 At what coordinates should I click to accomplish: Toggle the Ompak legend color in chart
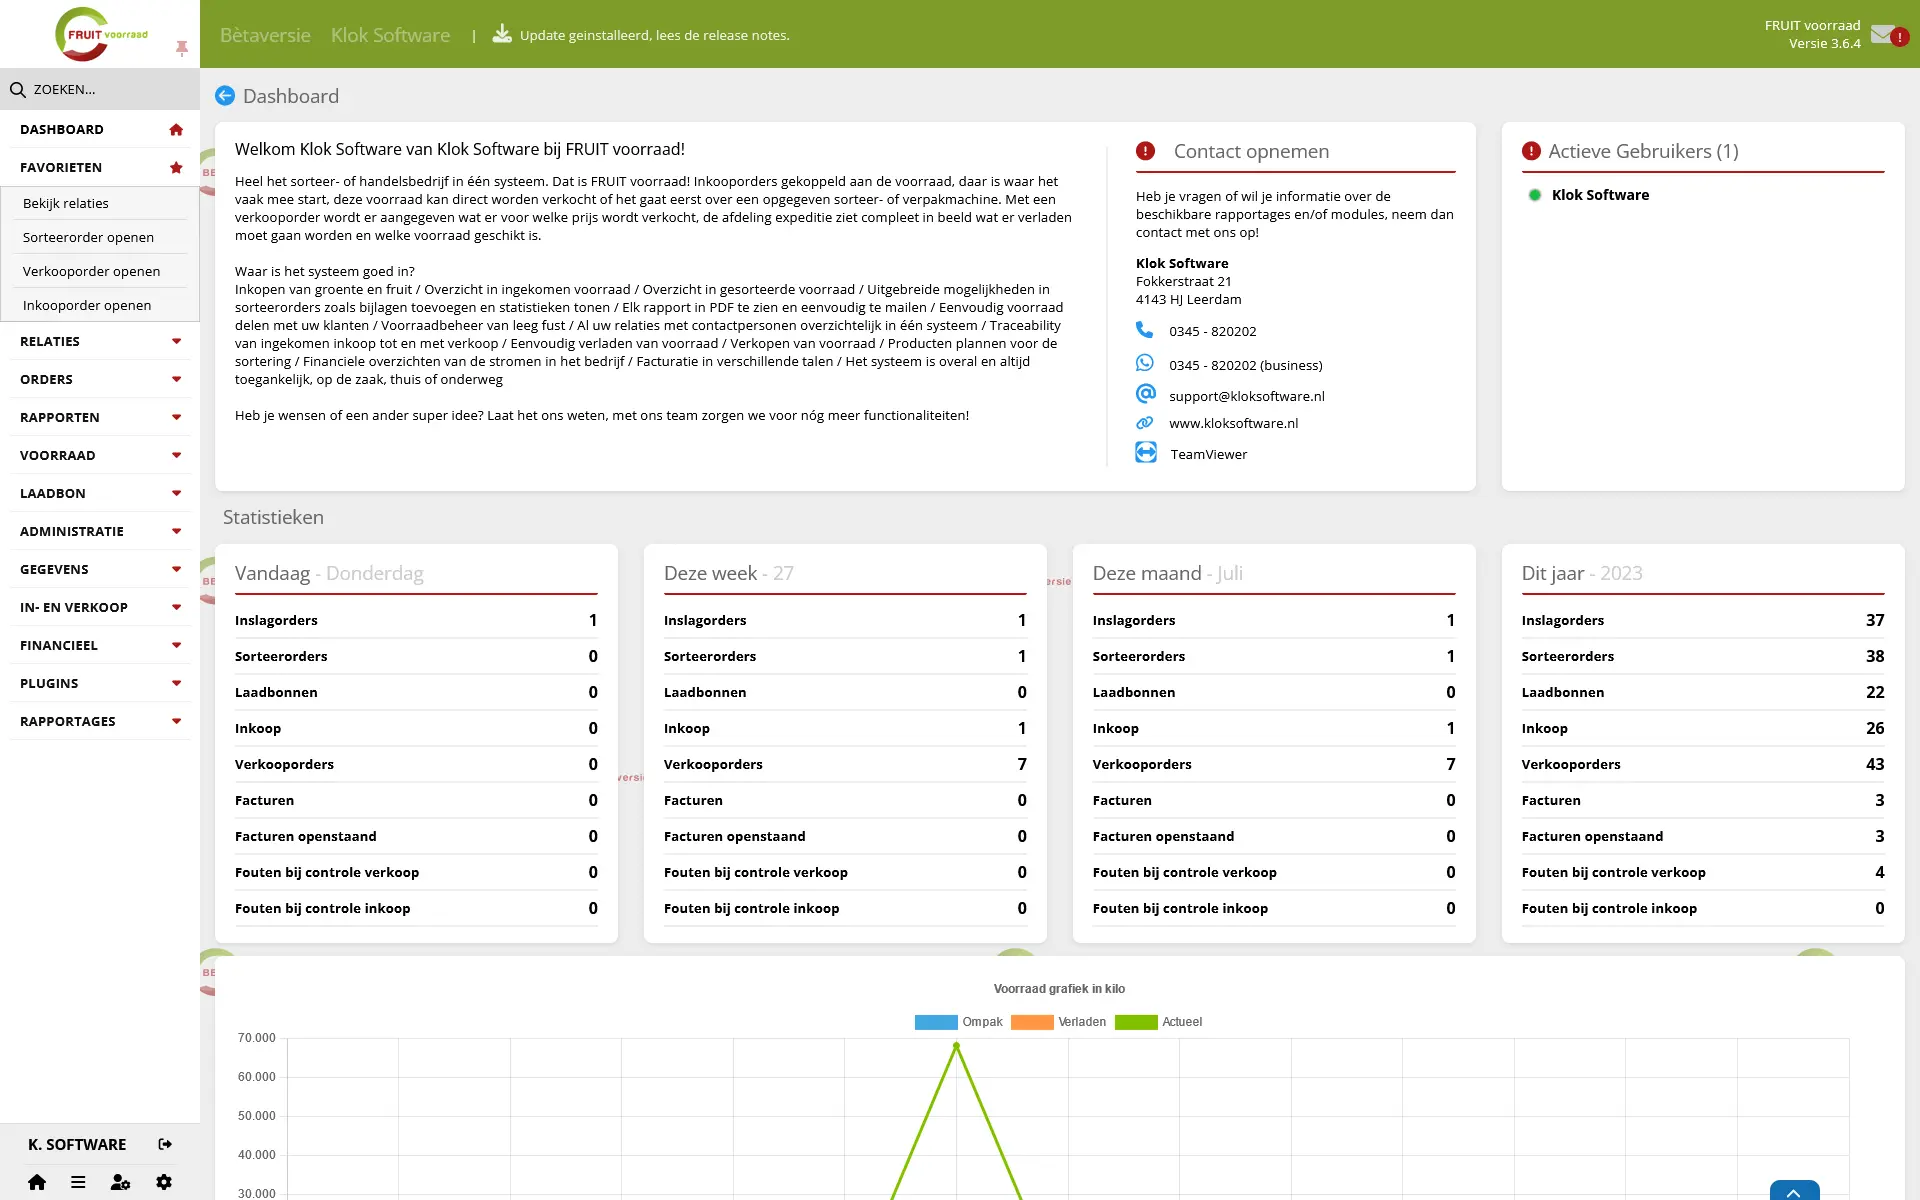[936, 1022]
